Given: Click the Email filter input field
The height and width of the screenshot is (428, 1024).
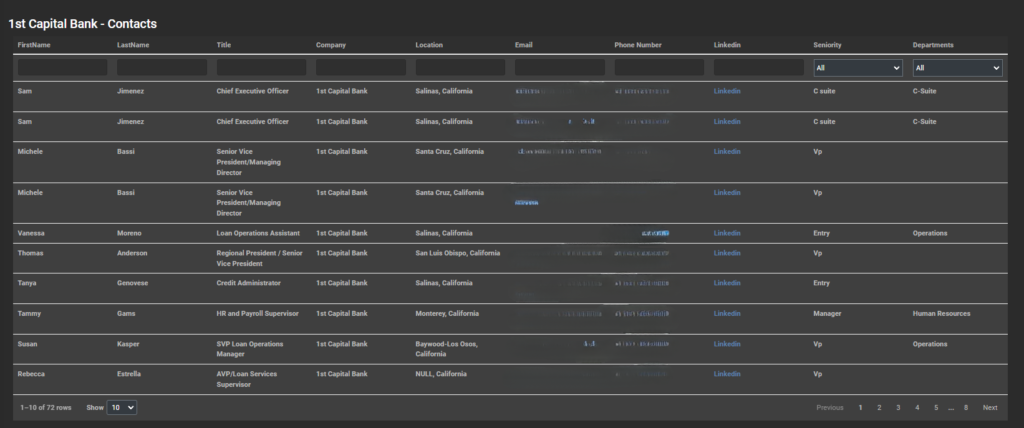Looking at the screenshot, I should pyautogui.click(x=559, y=68).
